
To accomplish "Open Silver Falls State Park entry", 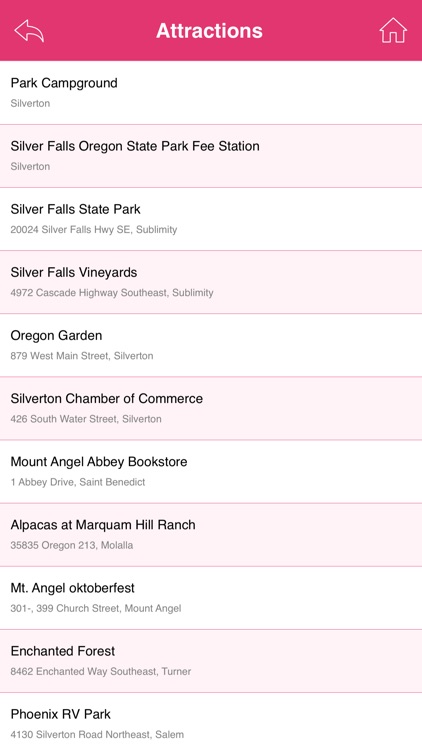I will [211, 219].
